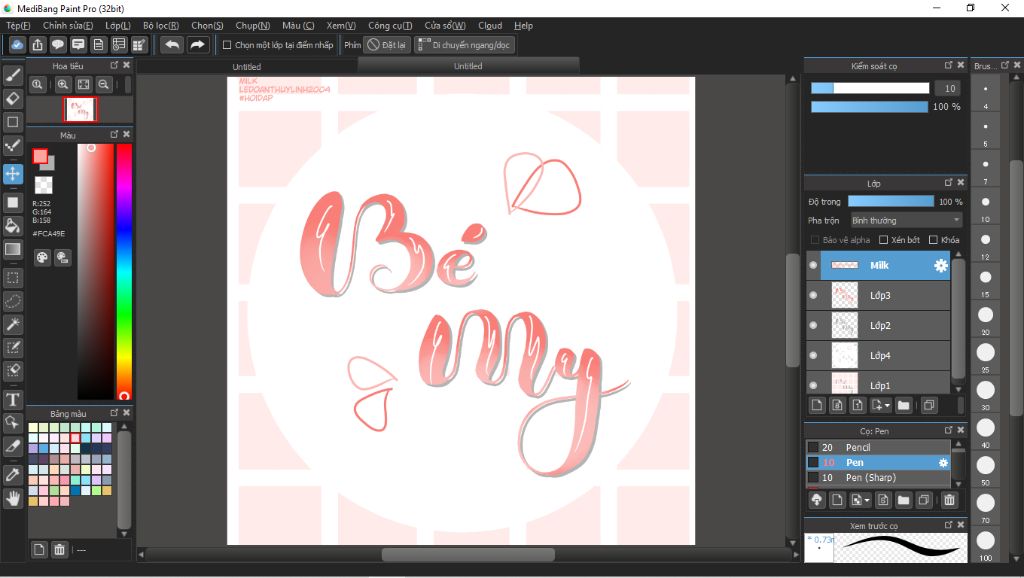Viewport: 1024px width, 578px height.
Task: Open the color palette icon in Màu panel
Action: point(42,257)
